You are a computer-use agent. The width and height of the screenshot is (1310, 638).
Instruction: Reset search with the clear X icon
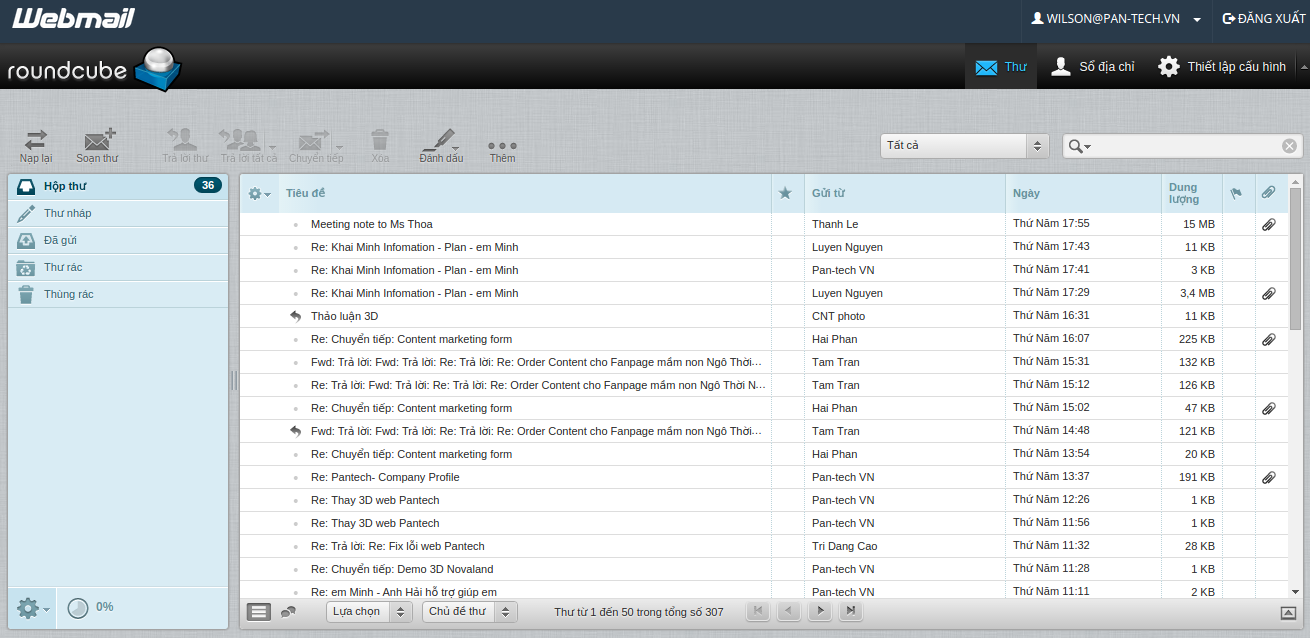[1289, 146]
